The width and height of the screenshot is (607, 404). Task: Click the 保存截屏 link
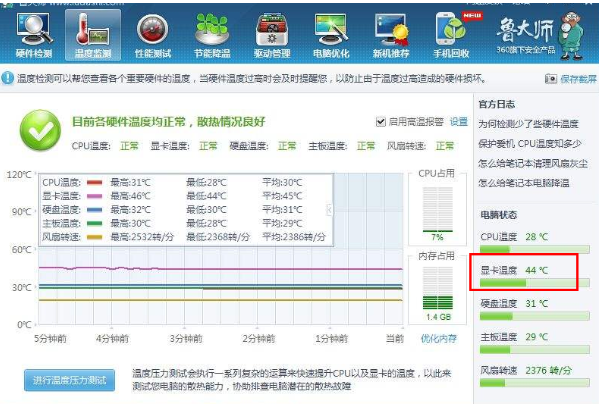coord(578,79)
